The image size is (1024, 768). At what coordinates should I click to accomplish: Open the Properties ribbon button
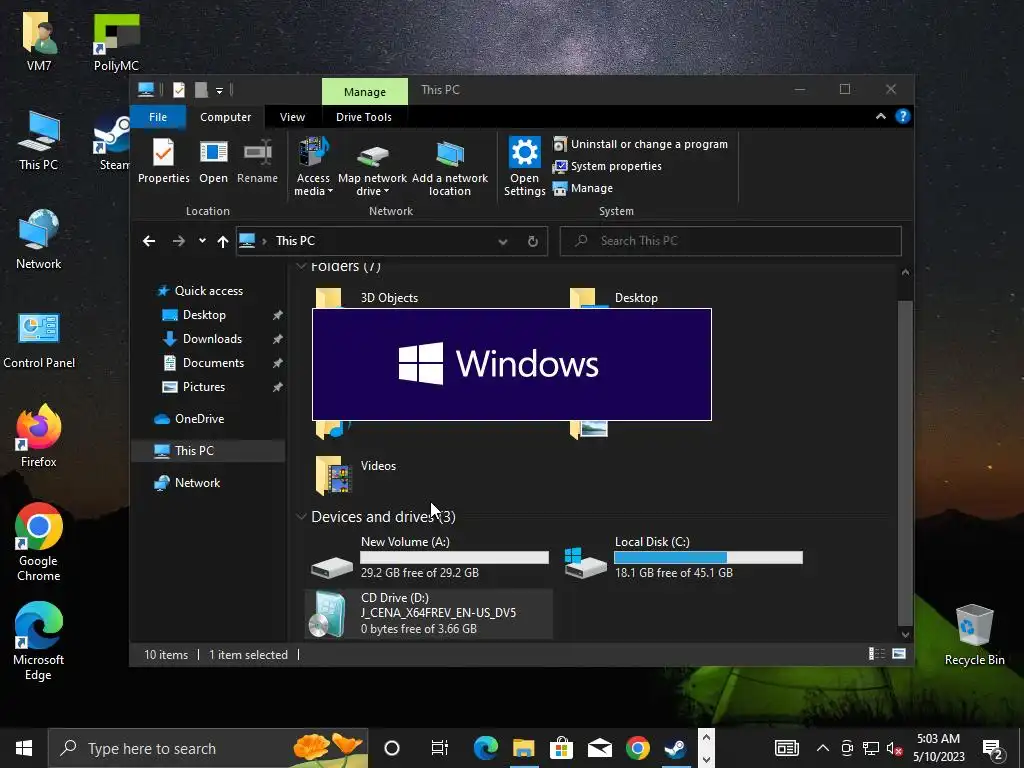click(x=163, y=161)
